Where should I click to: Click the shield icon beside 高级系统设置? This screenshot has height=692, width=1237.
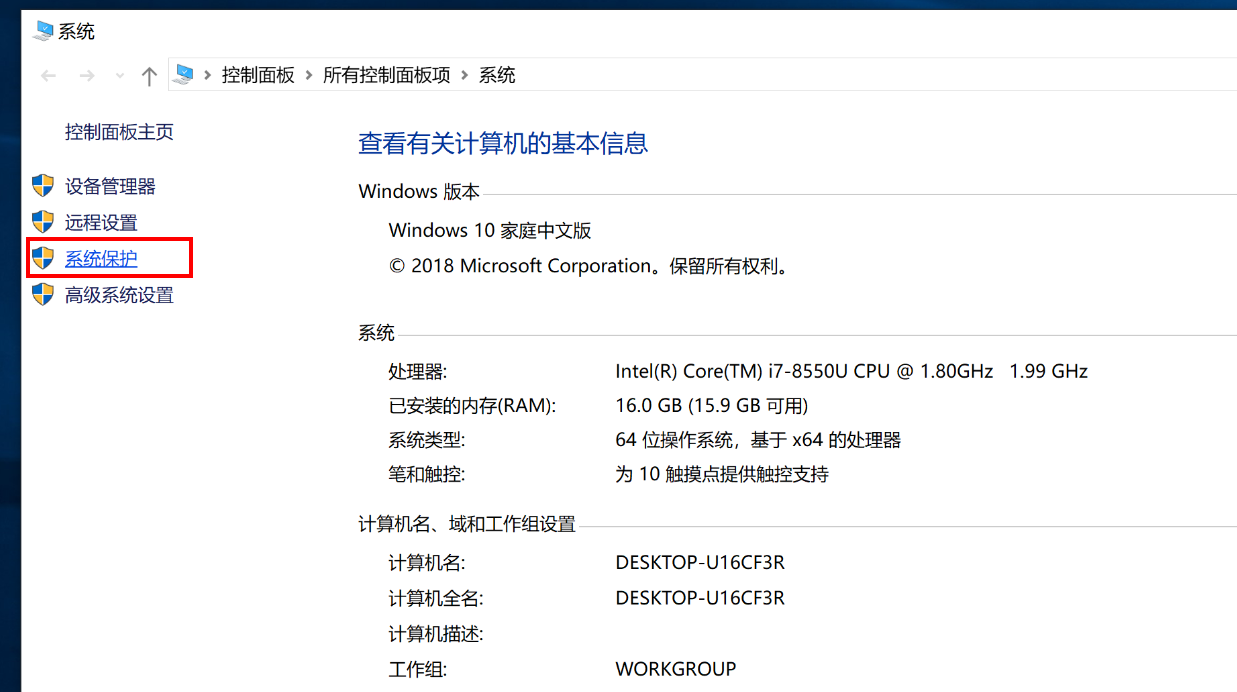[x=42, y=294]
